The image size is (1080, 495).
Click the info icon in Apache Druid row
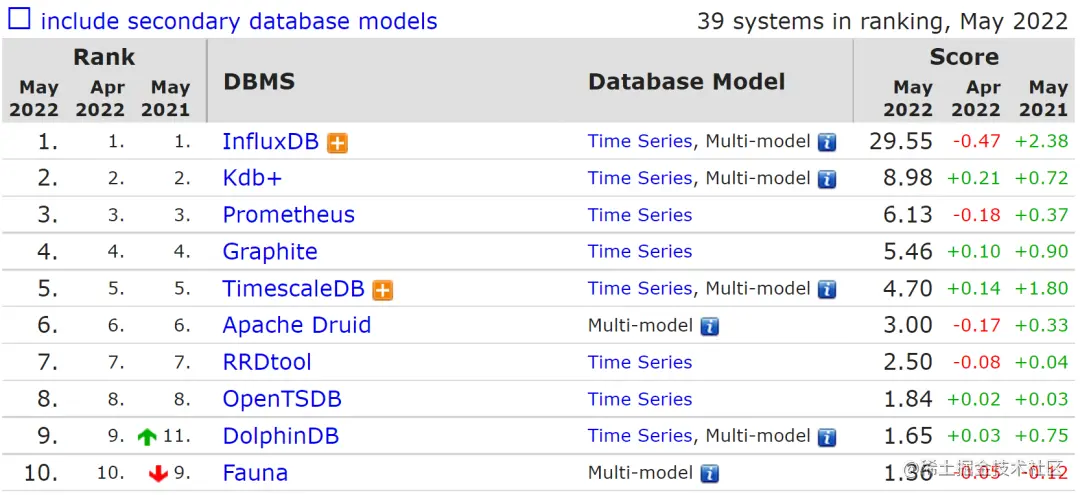point(709,327)
